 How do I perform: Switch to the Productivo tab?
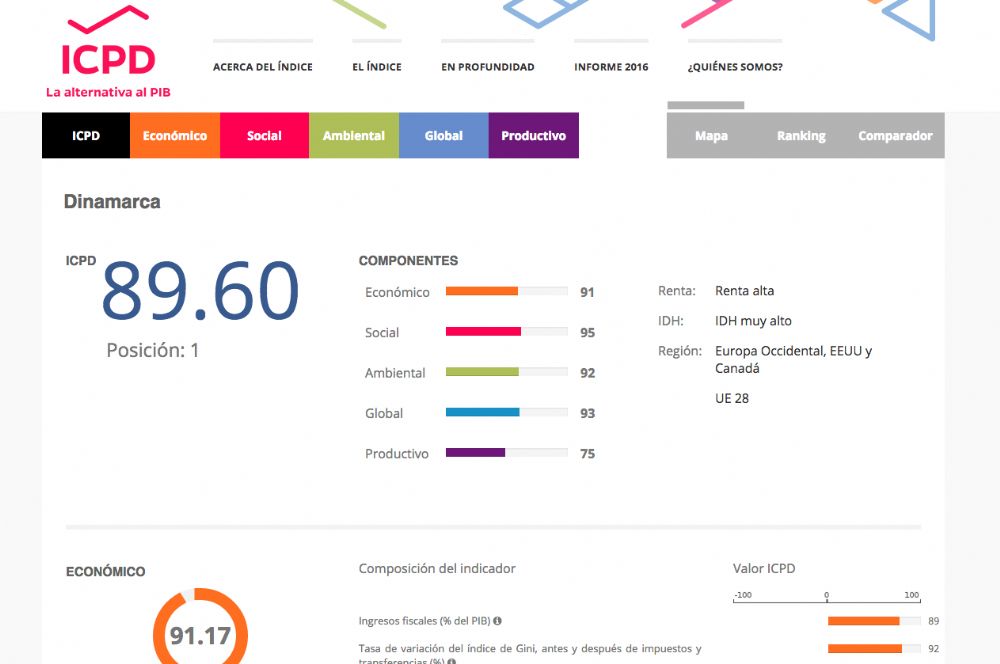point(533,136)
